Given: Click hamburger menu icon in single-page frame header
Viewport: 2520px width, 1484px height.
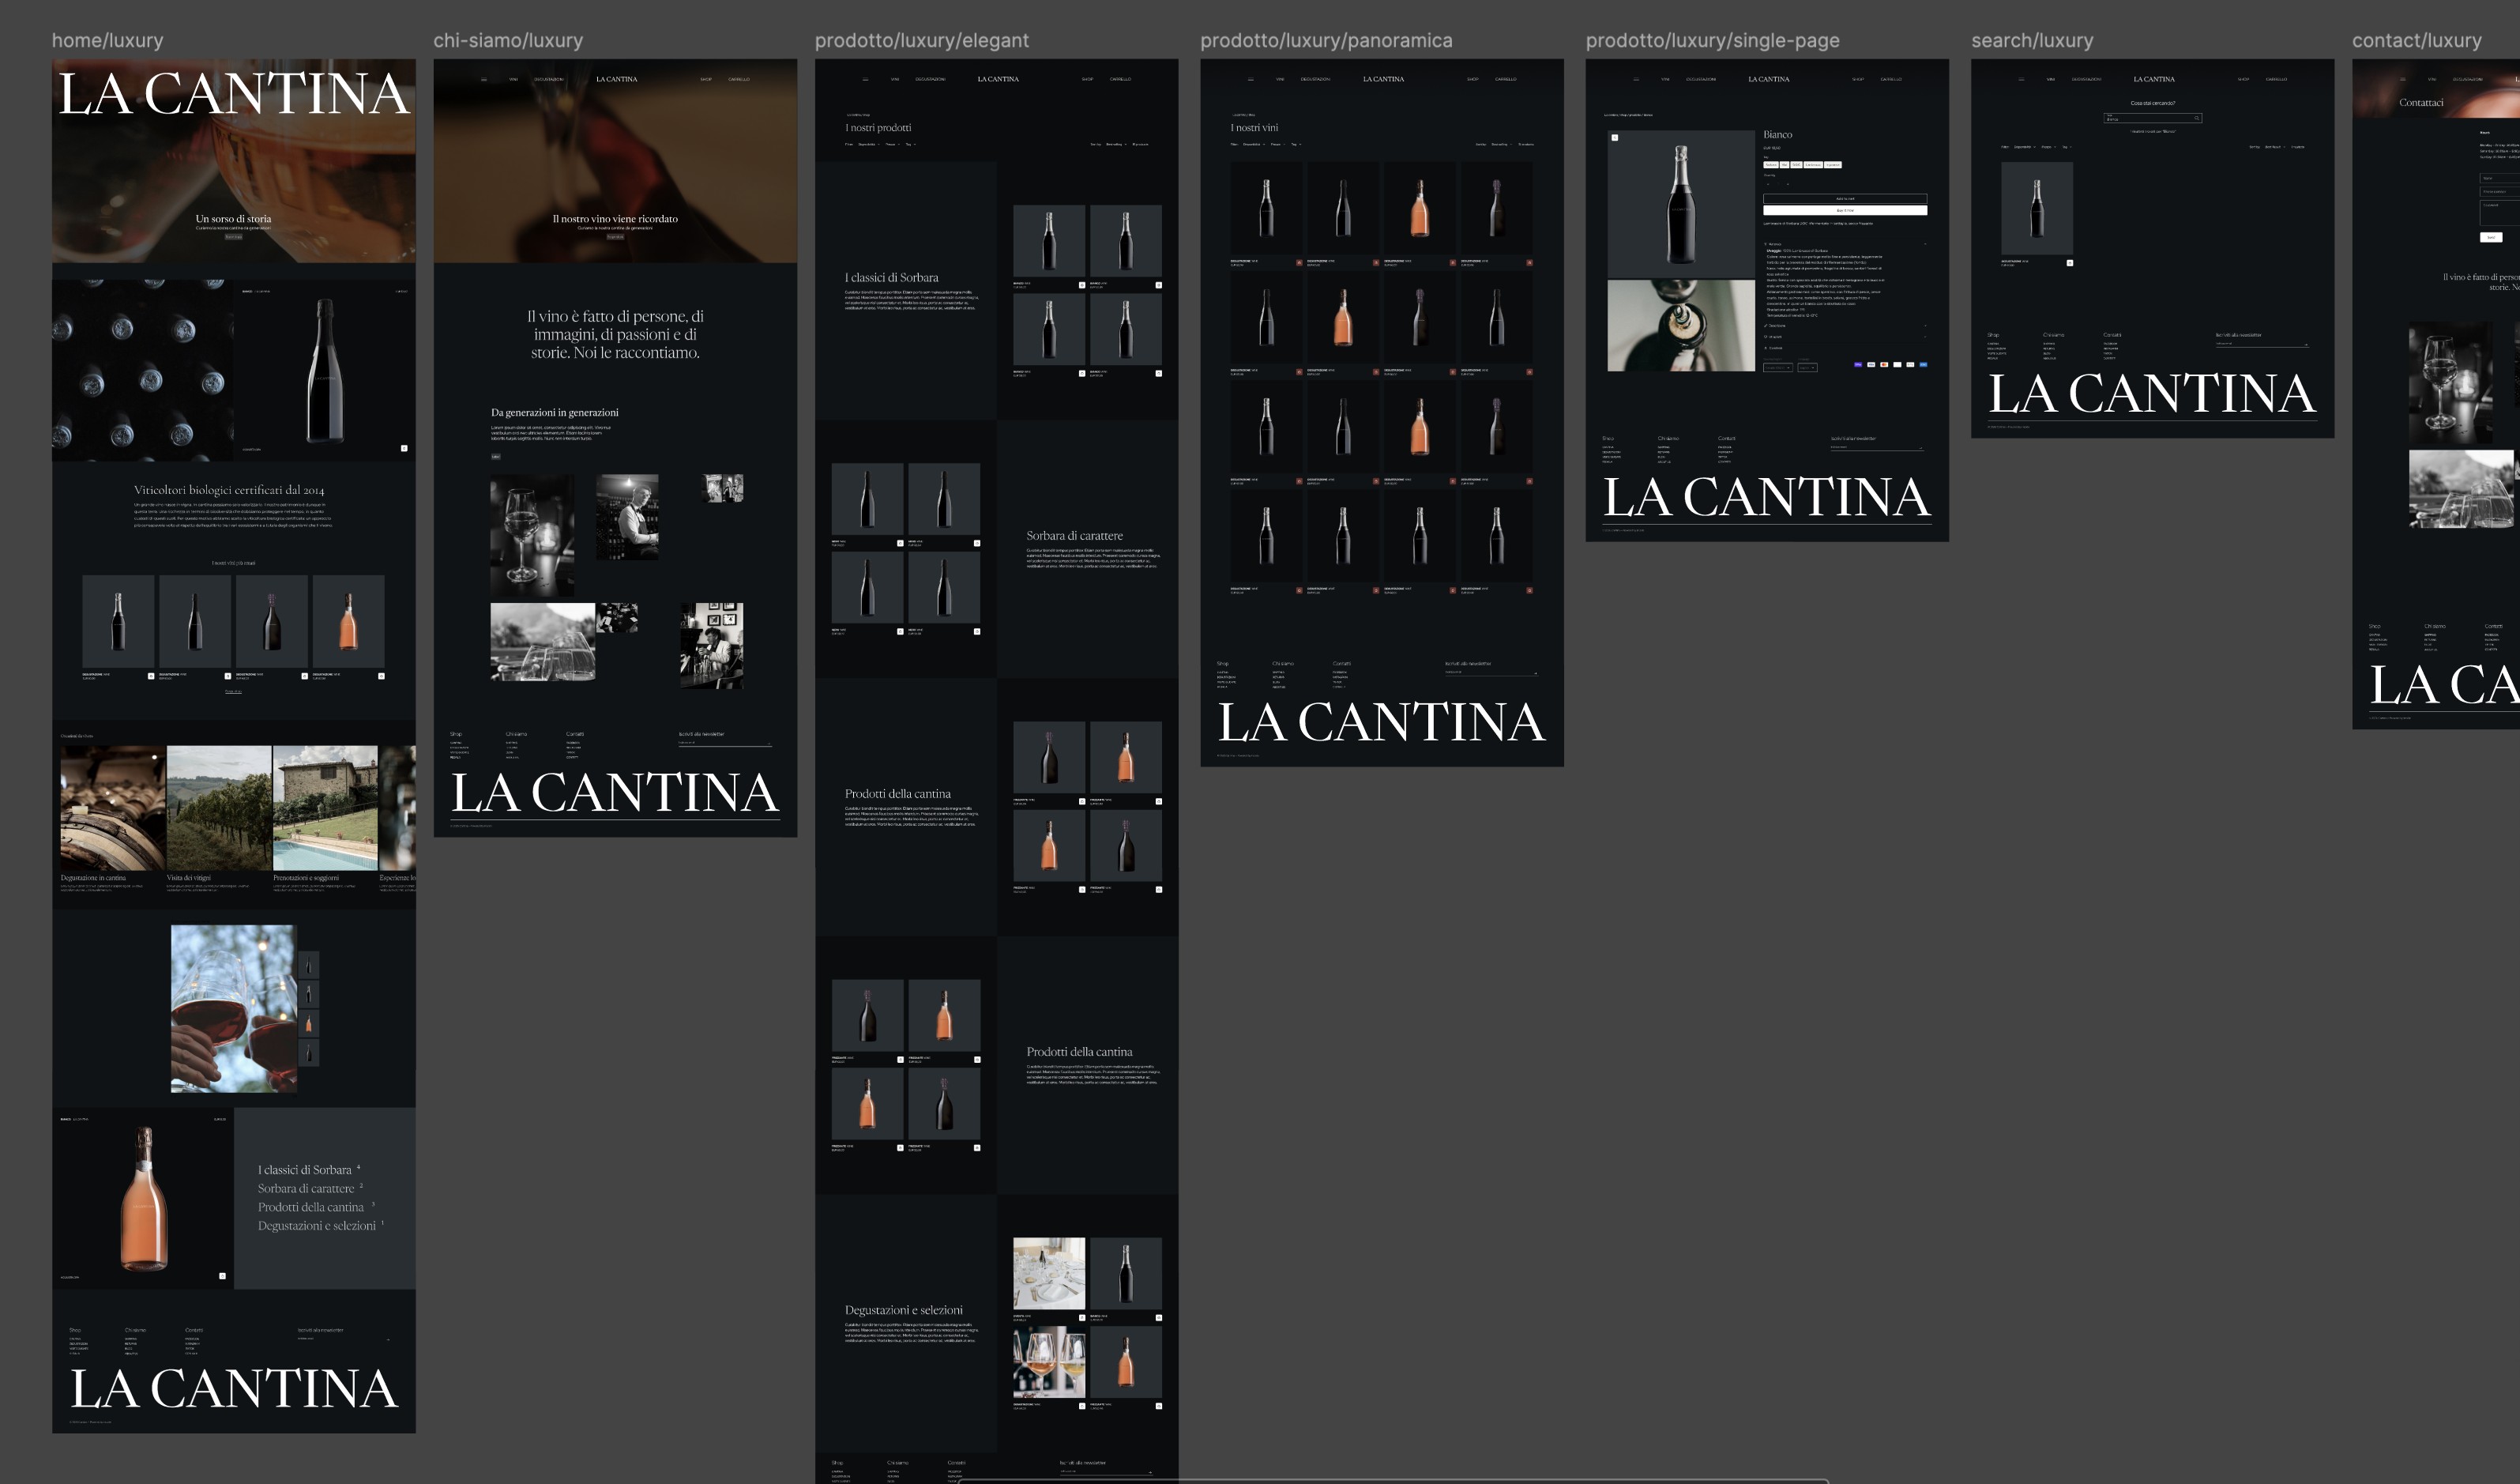Looking at the screenshot, I should [1637, 80].
